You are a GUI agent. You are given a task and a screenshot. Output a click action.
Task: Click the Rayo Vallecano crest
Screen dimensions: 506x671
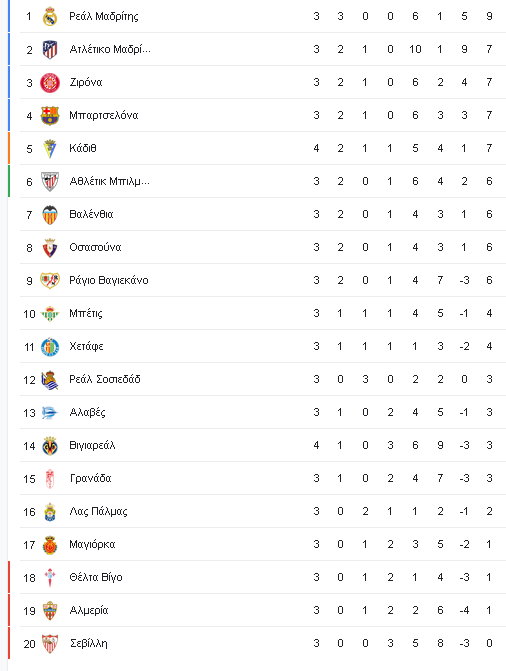(50, 280)
